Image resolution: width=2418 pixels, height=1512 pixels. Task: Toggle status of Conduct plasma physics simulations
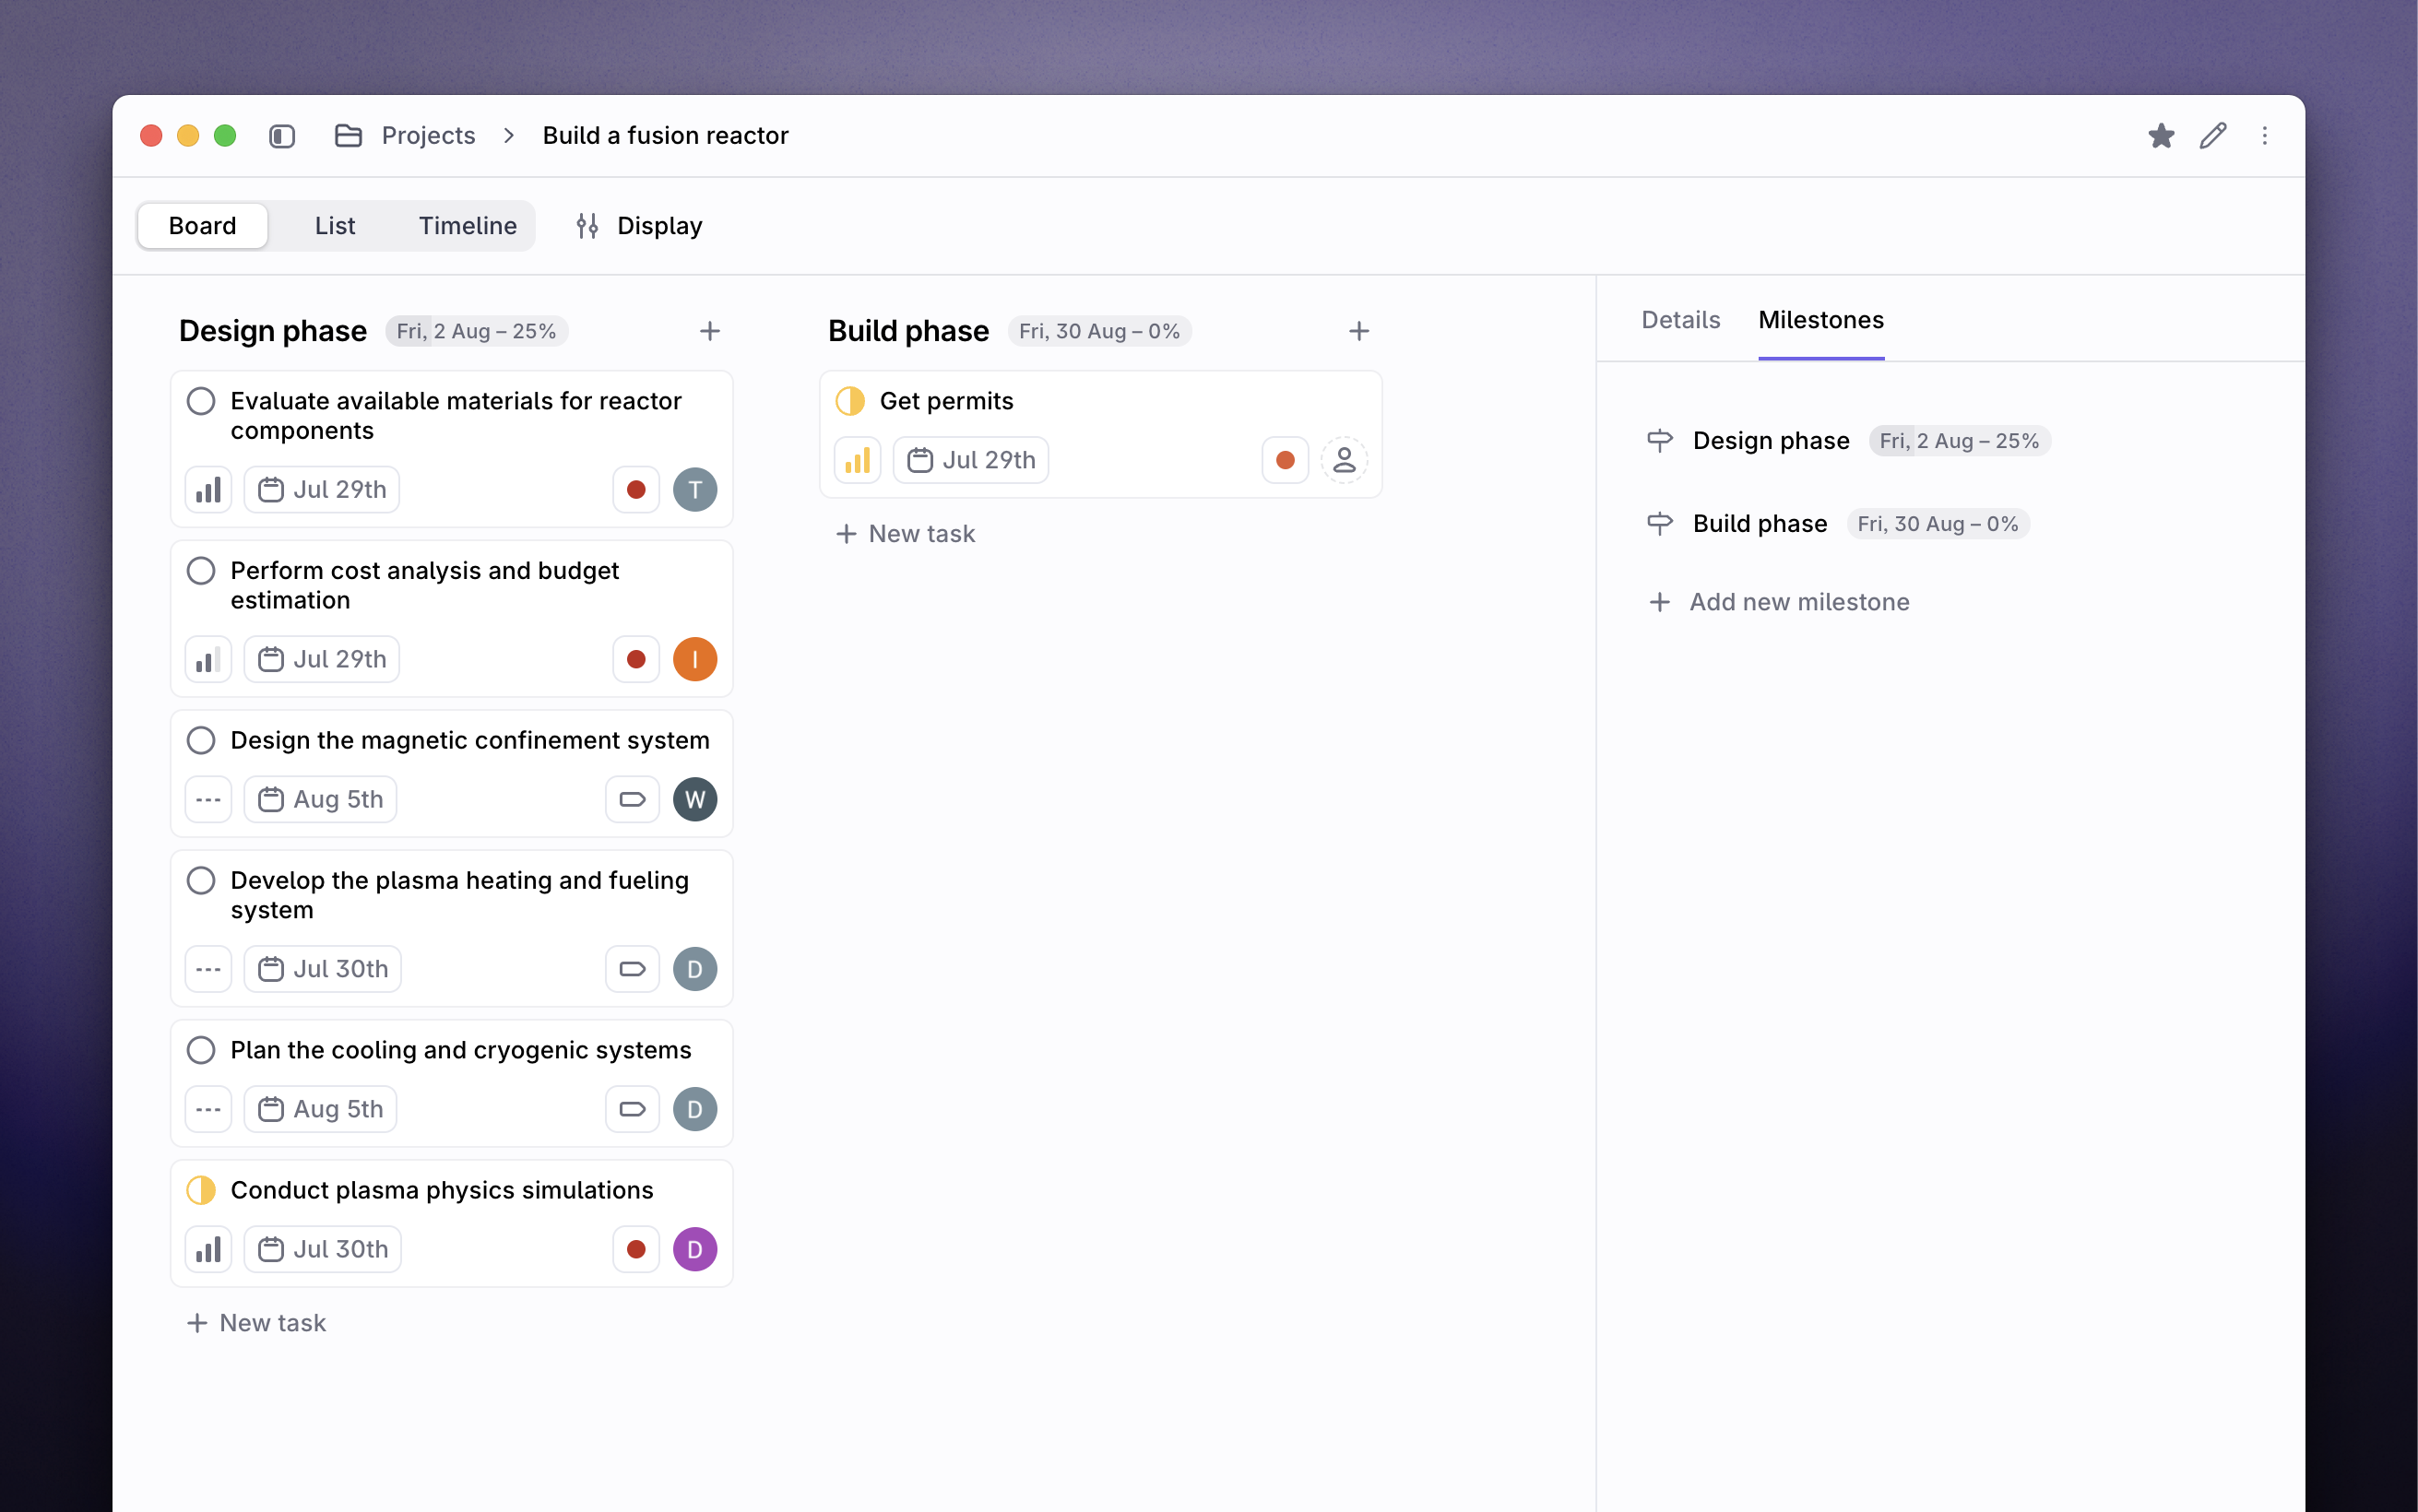201,1191
